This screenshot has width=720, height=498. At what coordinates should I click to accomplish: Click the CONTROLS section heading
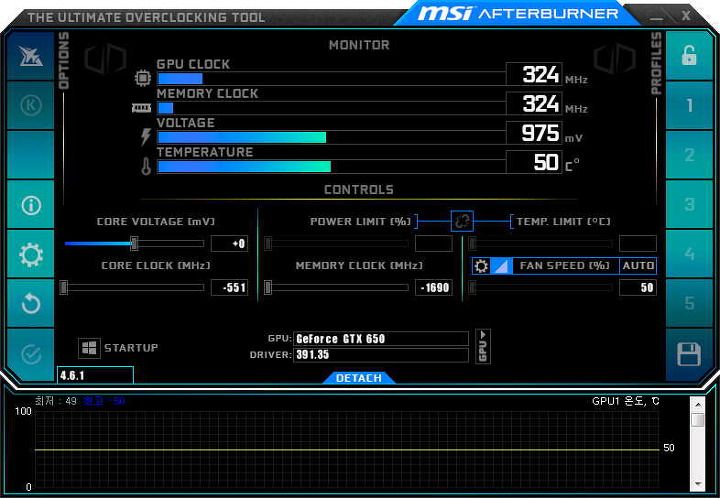(359, 190)
